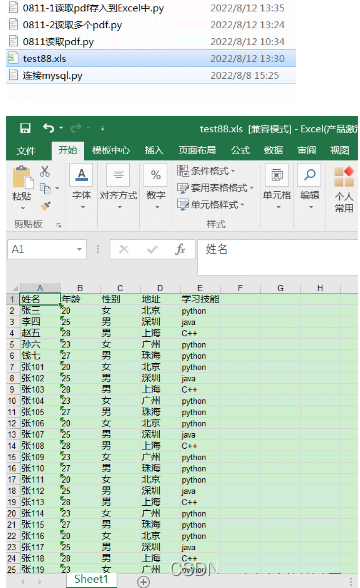This screenshot has height=588, width=360.
Task: Select column E header
Action: click(200, 288)
